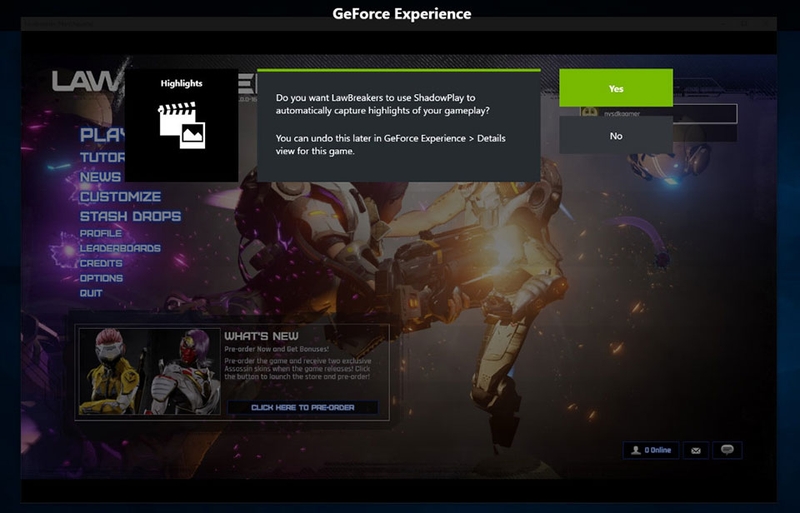Decline highlights with the No button
The image size is (800, 513).
(616, 135)
